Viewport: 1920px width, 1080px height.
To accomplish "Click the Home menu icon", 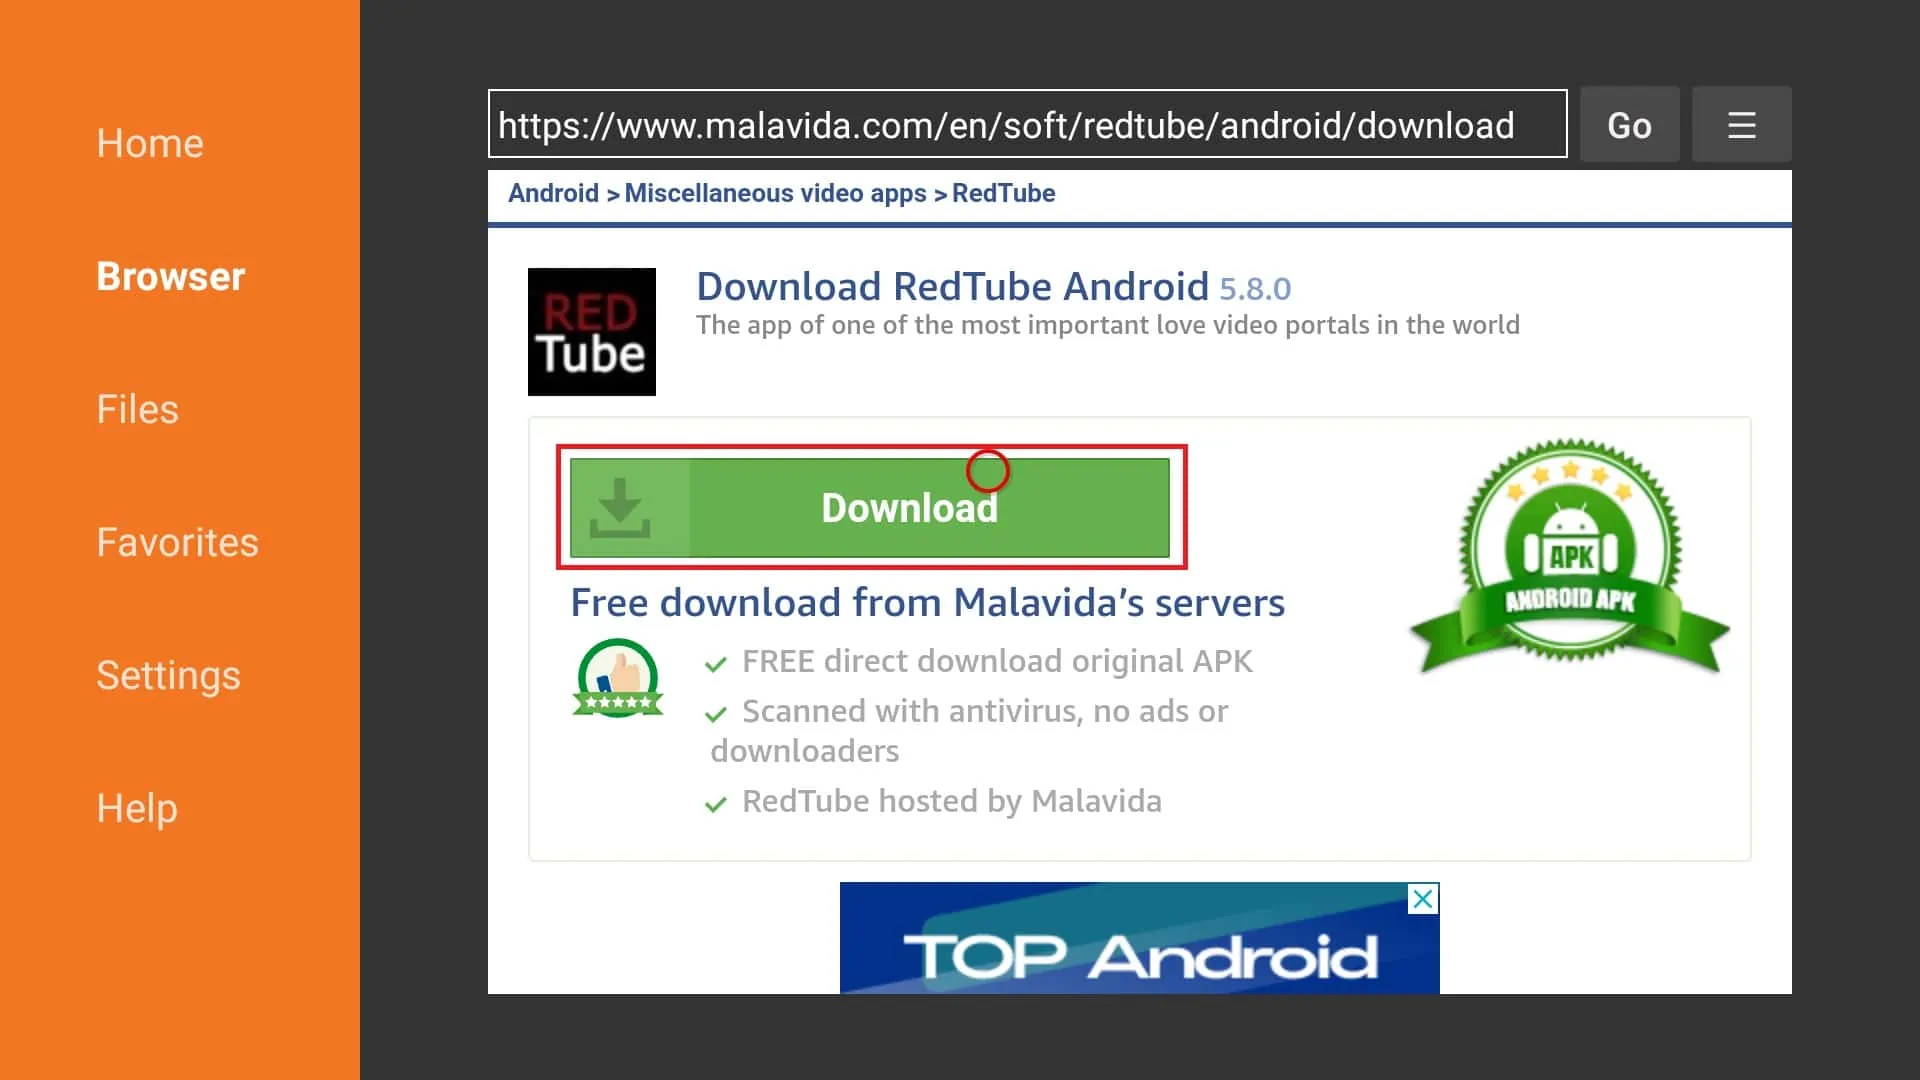I will (x=149, y=141).
